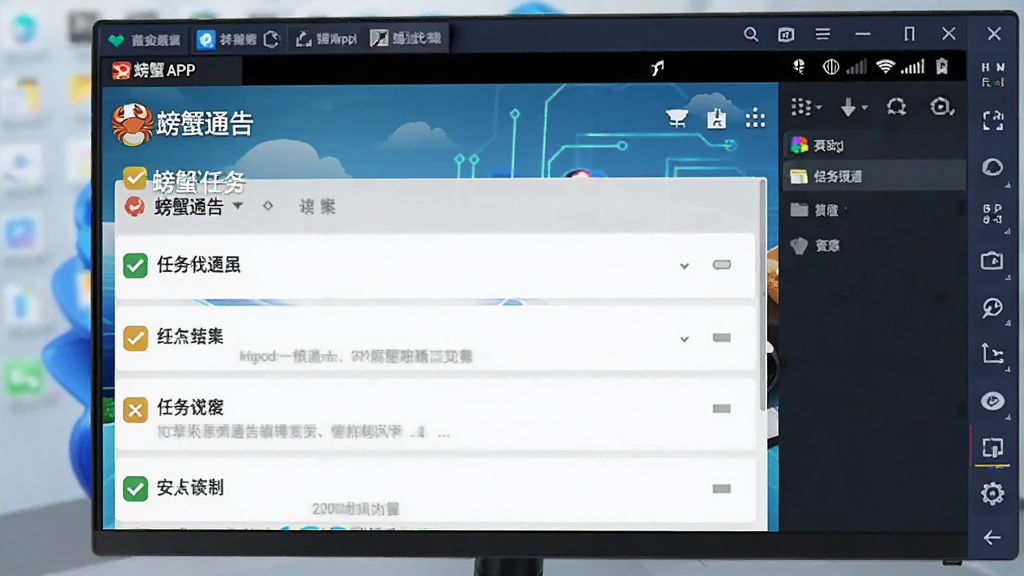Open the dotted grid menu in the 螃蟹通告 header
1024x576 pixels.
click(755, 118)
